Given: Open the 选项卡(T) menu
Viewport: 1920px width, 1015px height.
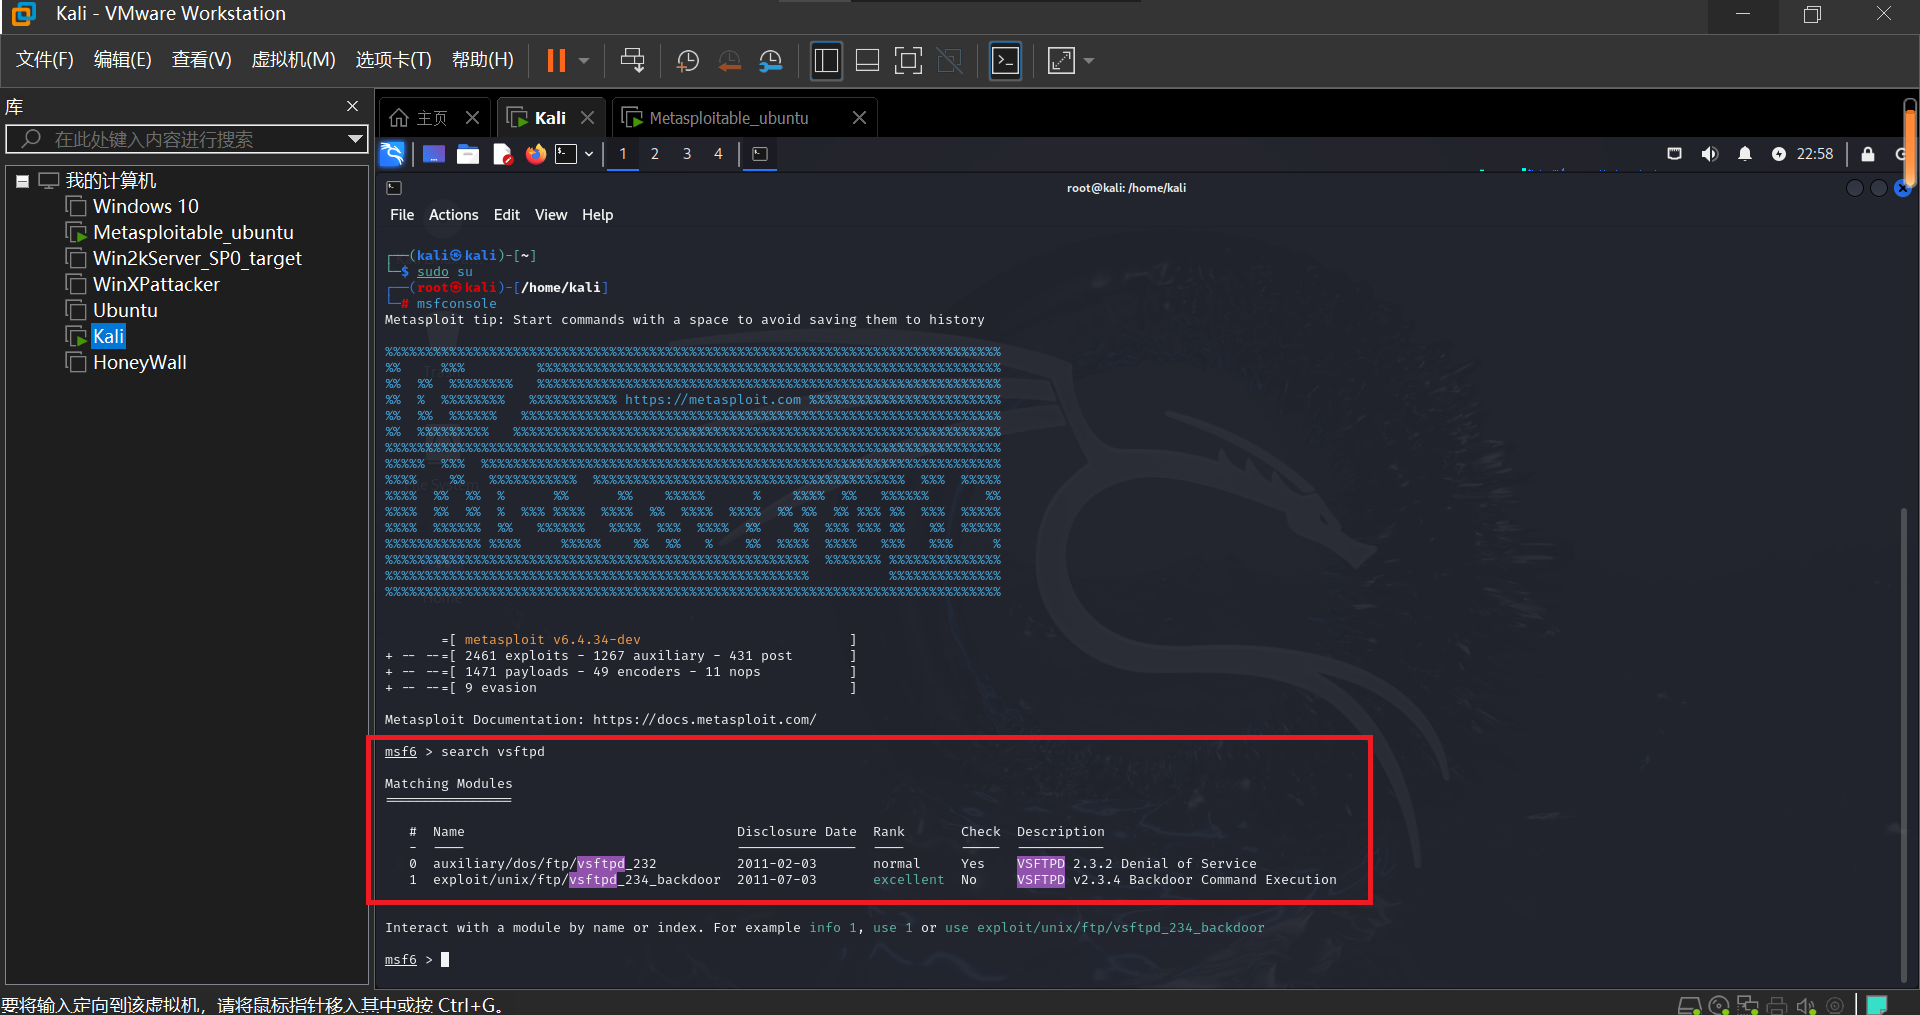Looking at the screenshot, I should pyautogui.click(x=394, y=60).
